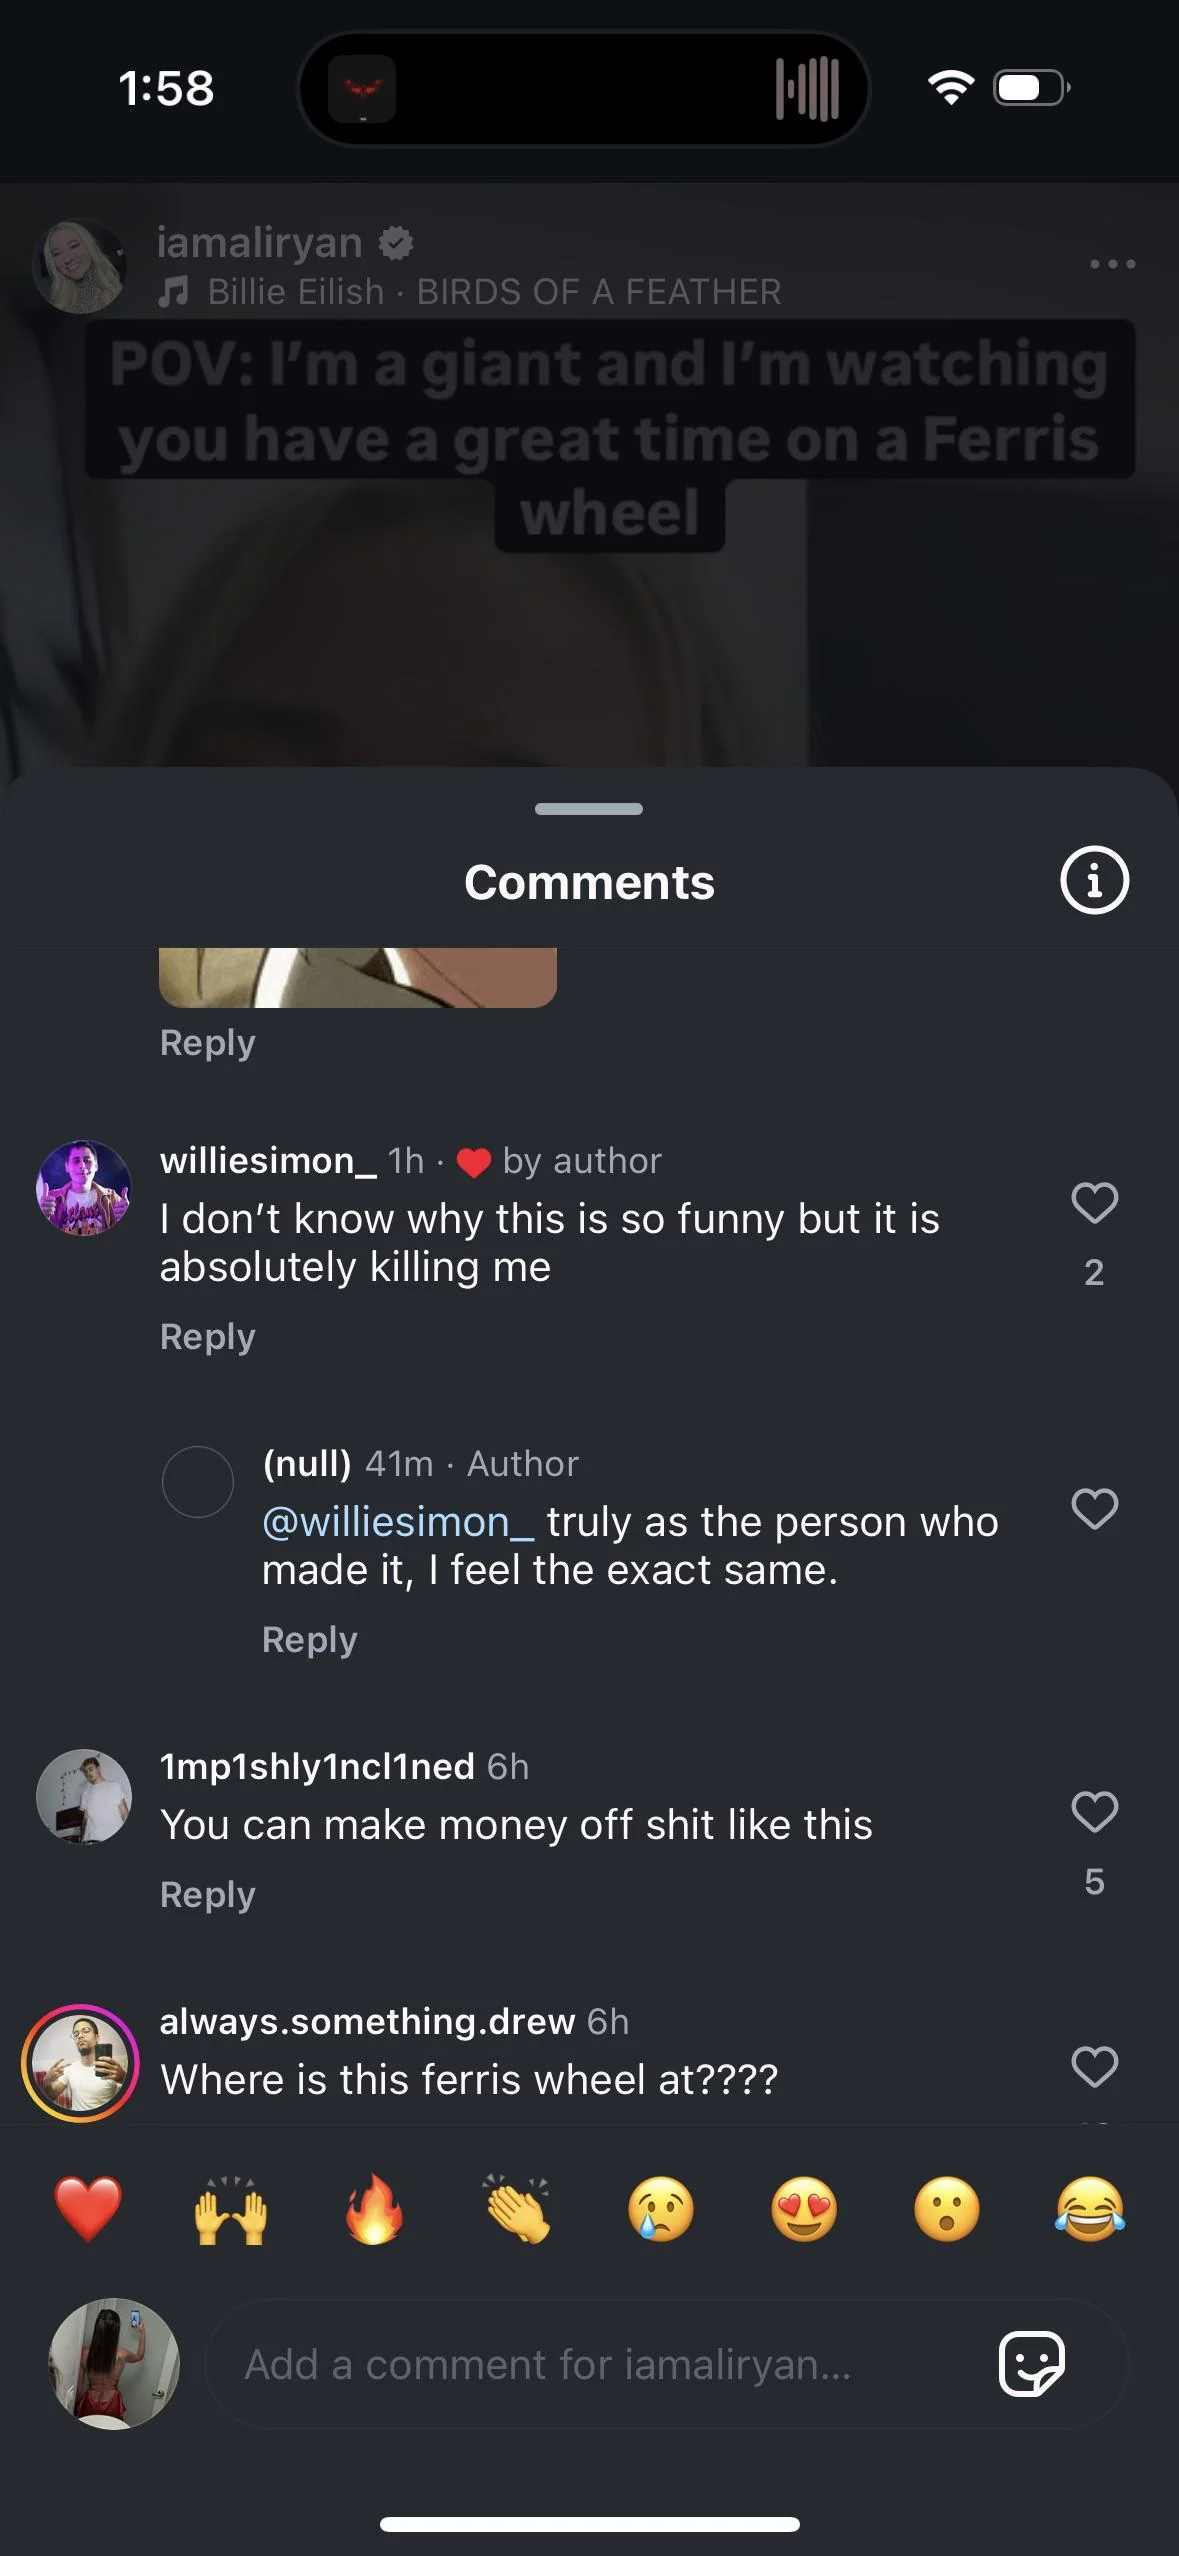Like 1mp1shly1ncl1ned's comment
The height and width of the screenshot is (2556, 1179).
tap(1096, 1812)
